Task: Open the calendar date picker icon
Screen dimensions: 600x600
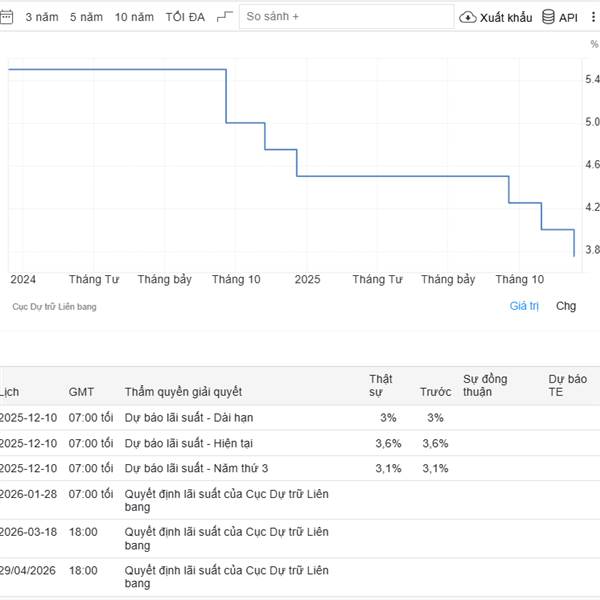Action: tap(5, 17)
